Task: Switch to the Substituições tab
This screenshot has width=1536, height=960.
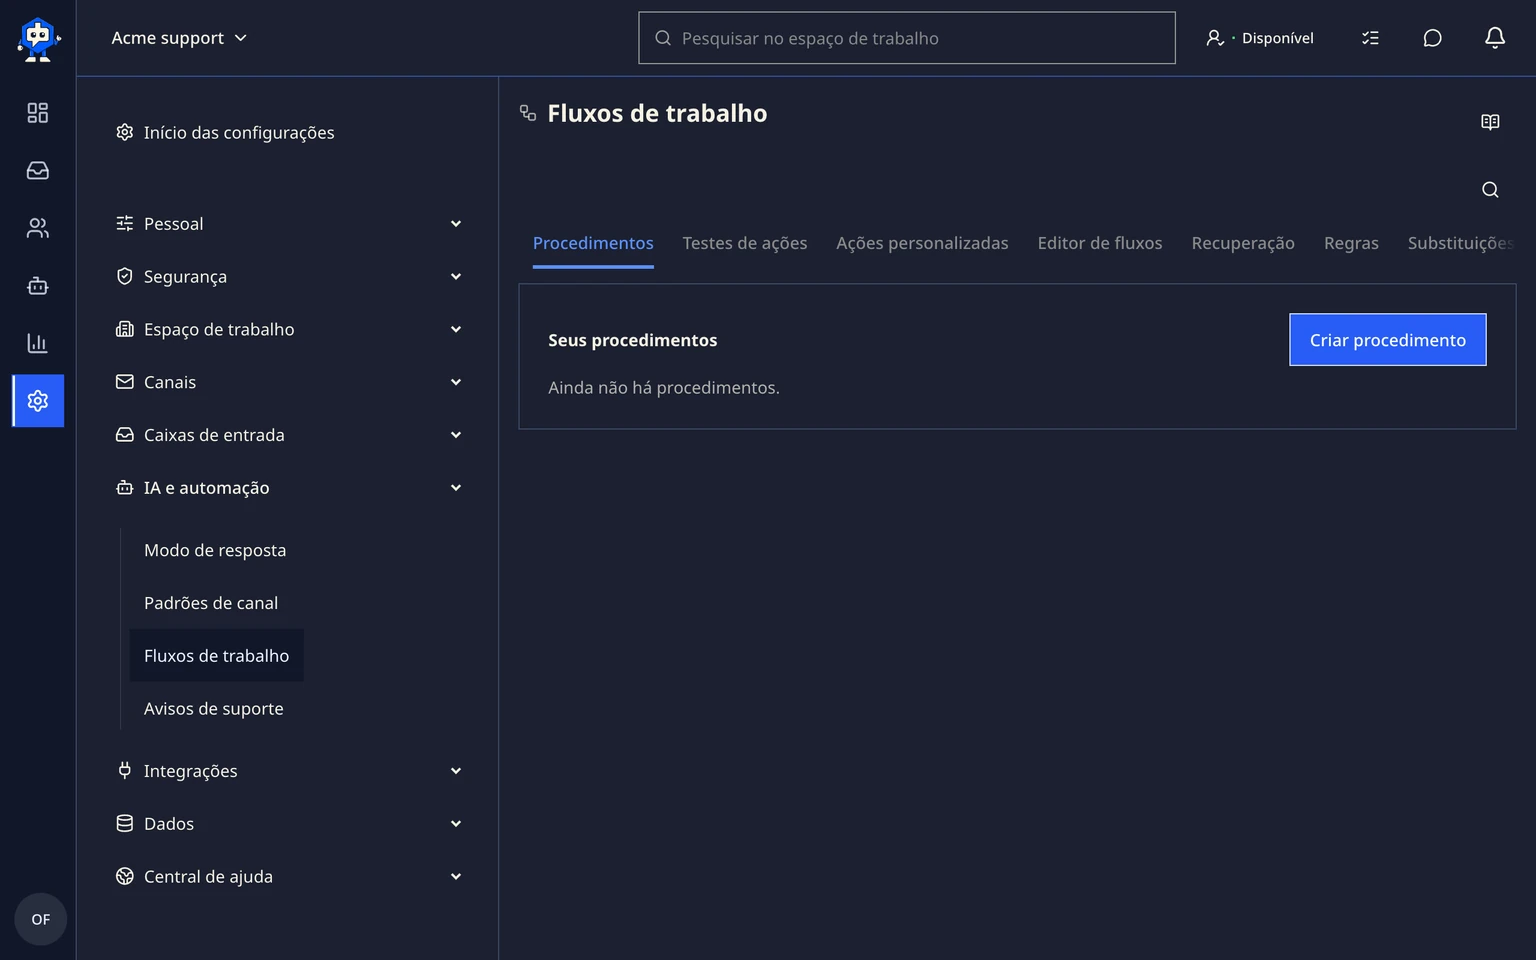Action: 1461,243
